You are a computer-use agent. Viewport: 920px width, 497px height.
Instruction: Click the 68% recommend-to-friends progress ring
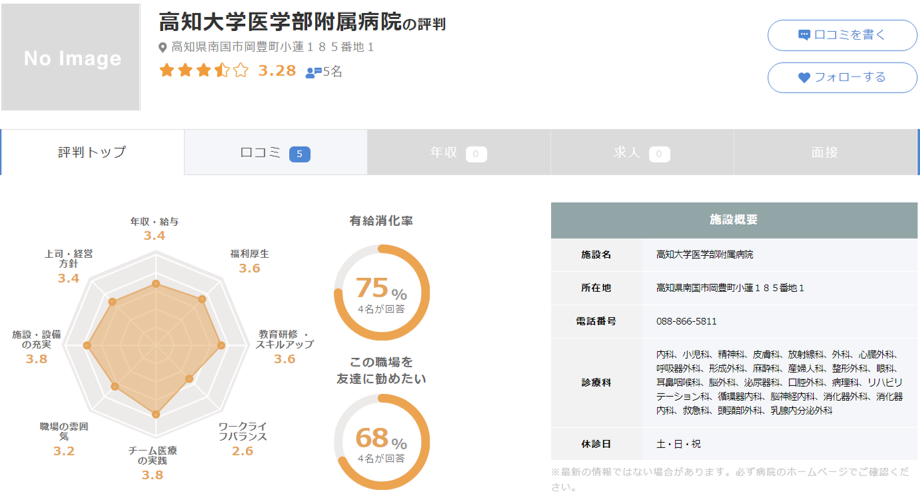[382, 442]
